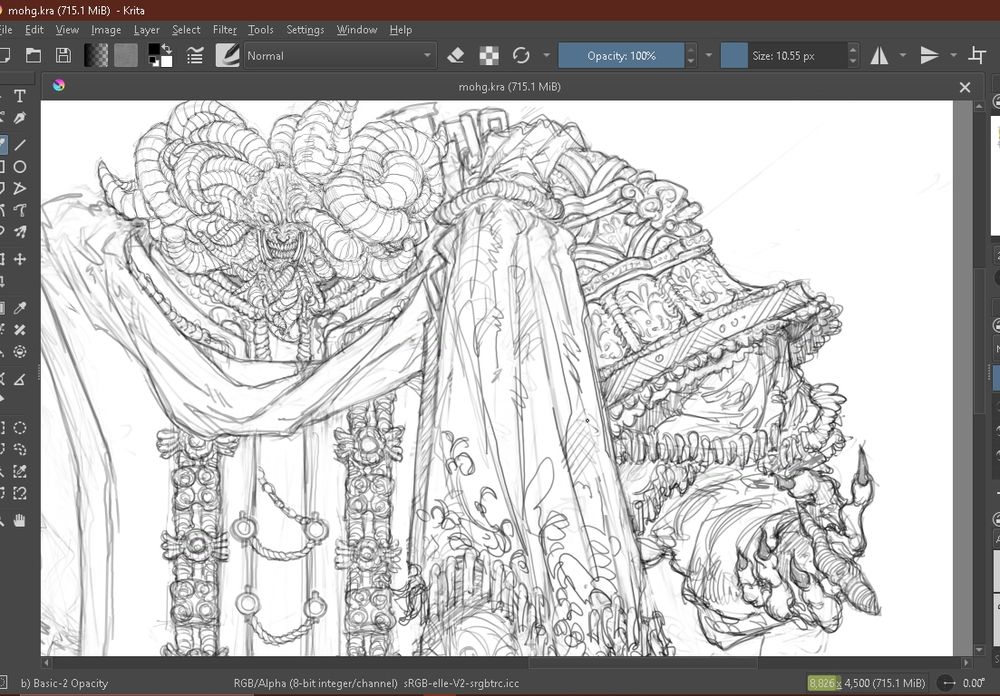
Task: Open the Normal blending mode dropdown
Action: pos(339,56)
